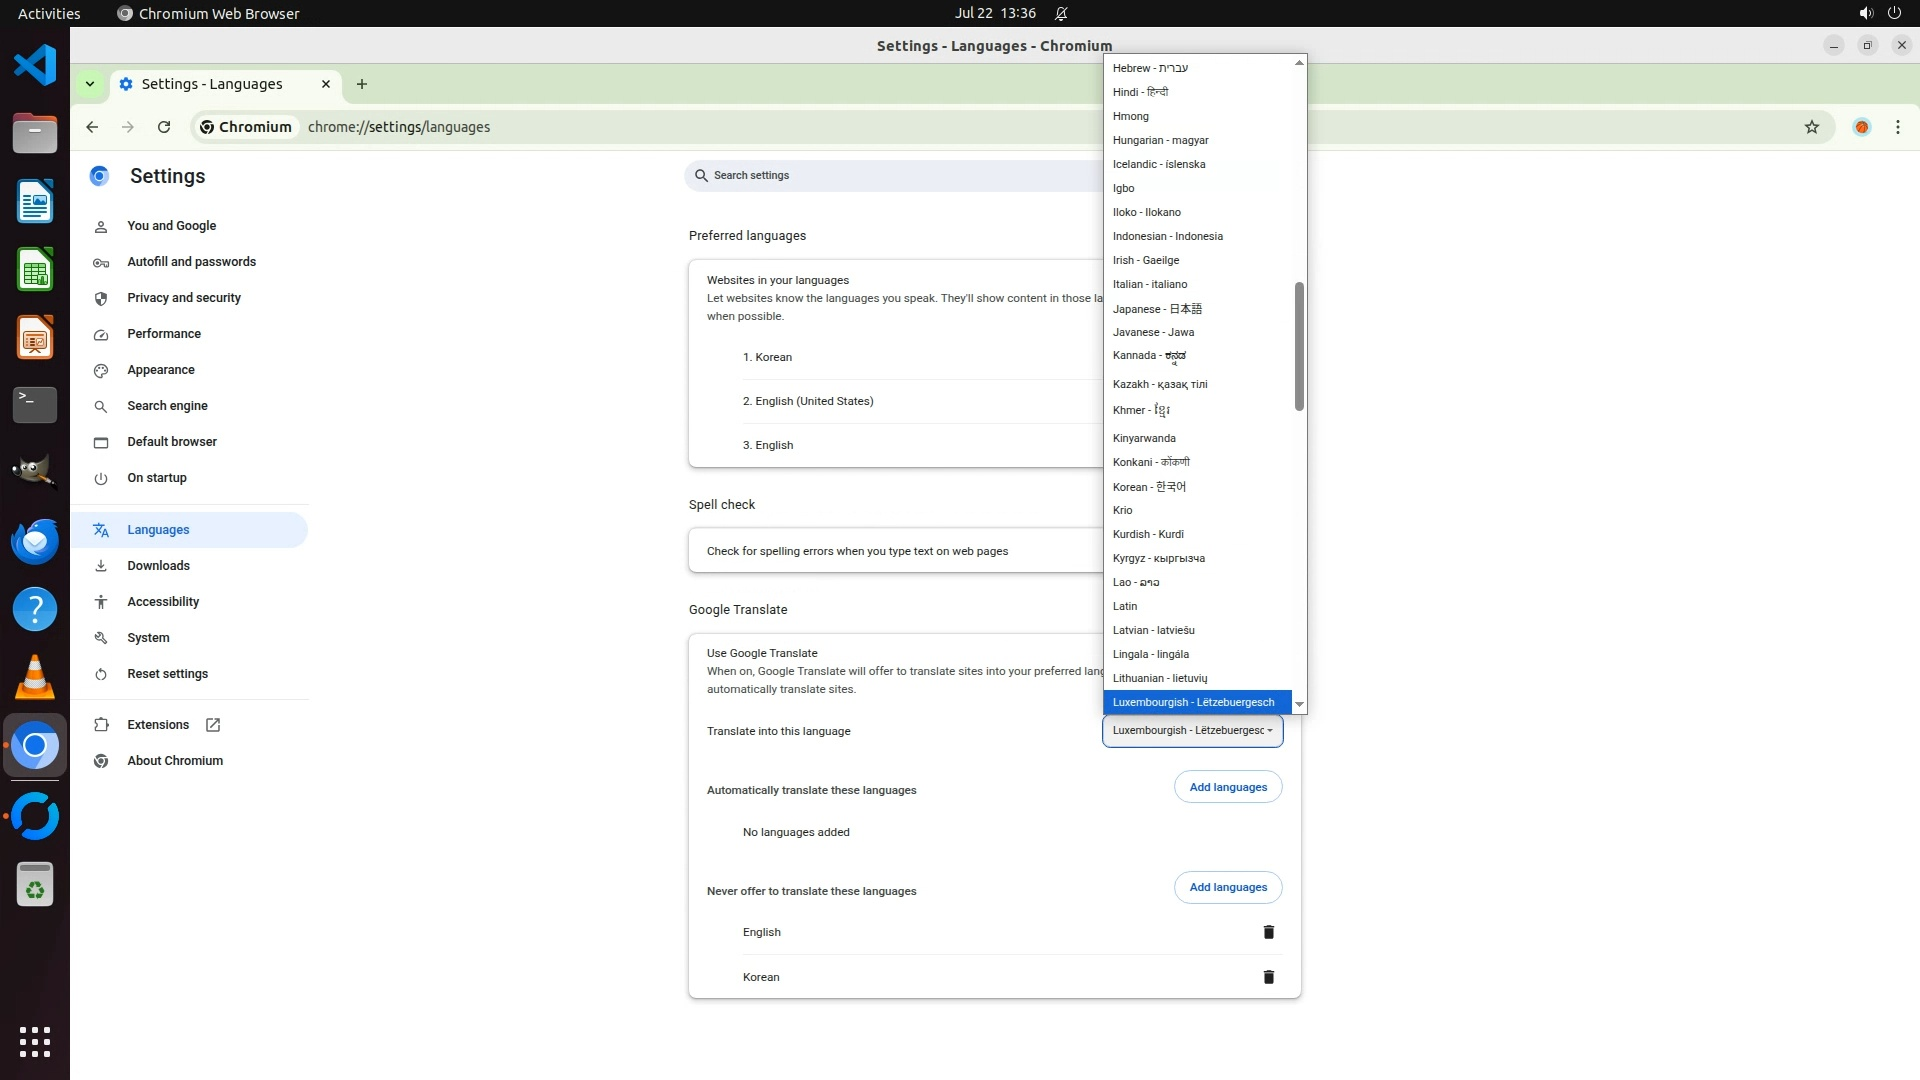Pick Italian from the dropdown options
Viewport: 1920px width, 1080px height.
(x=1150, y=284)
